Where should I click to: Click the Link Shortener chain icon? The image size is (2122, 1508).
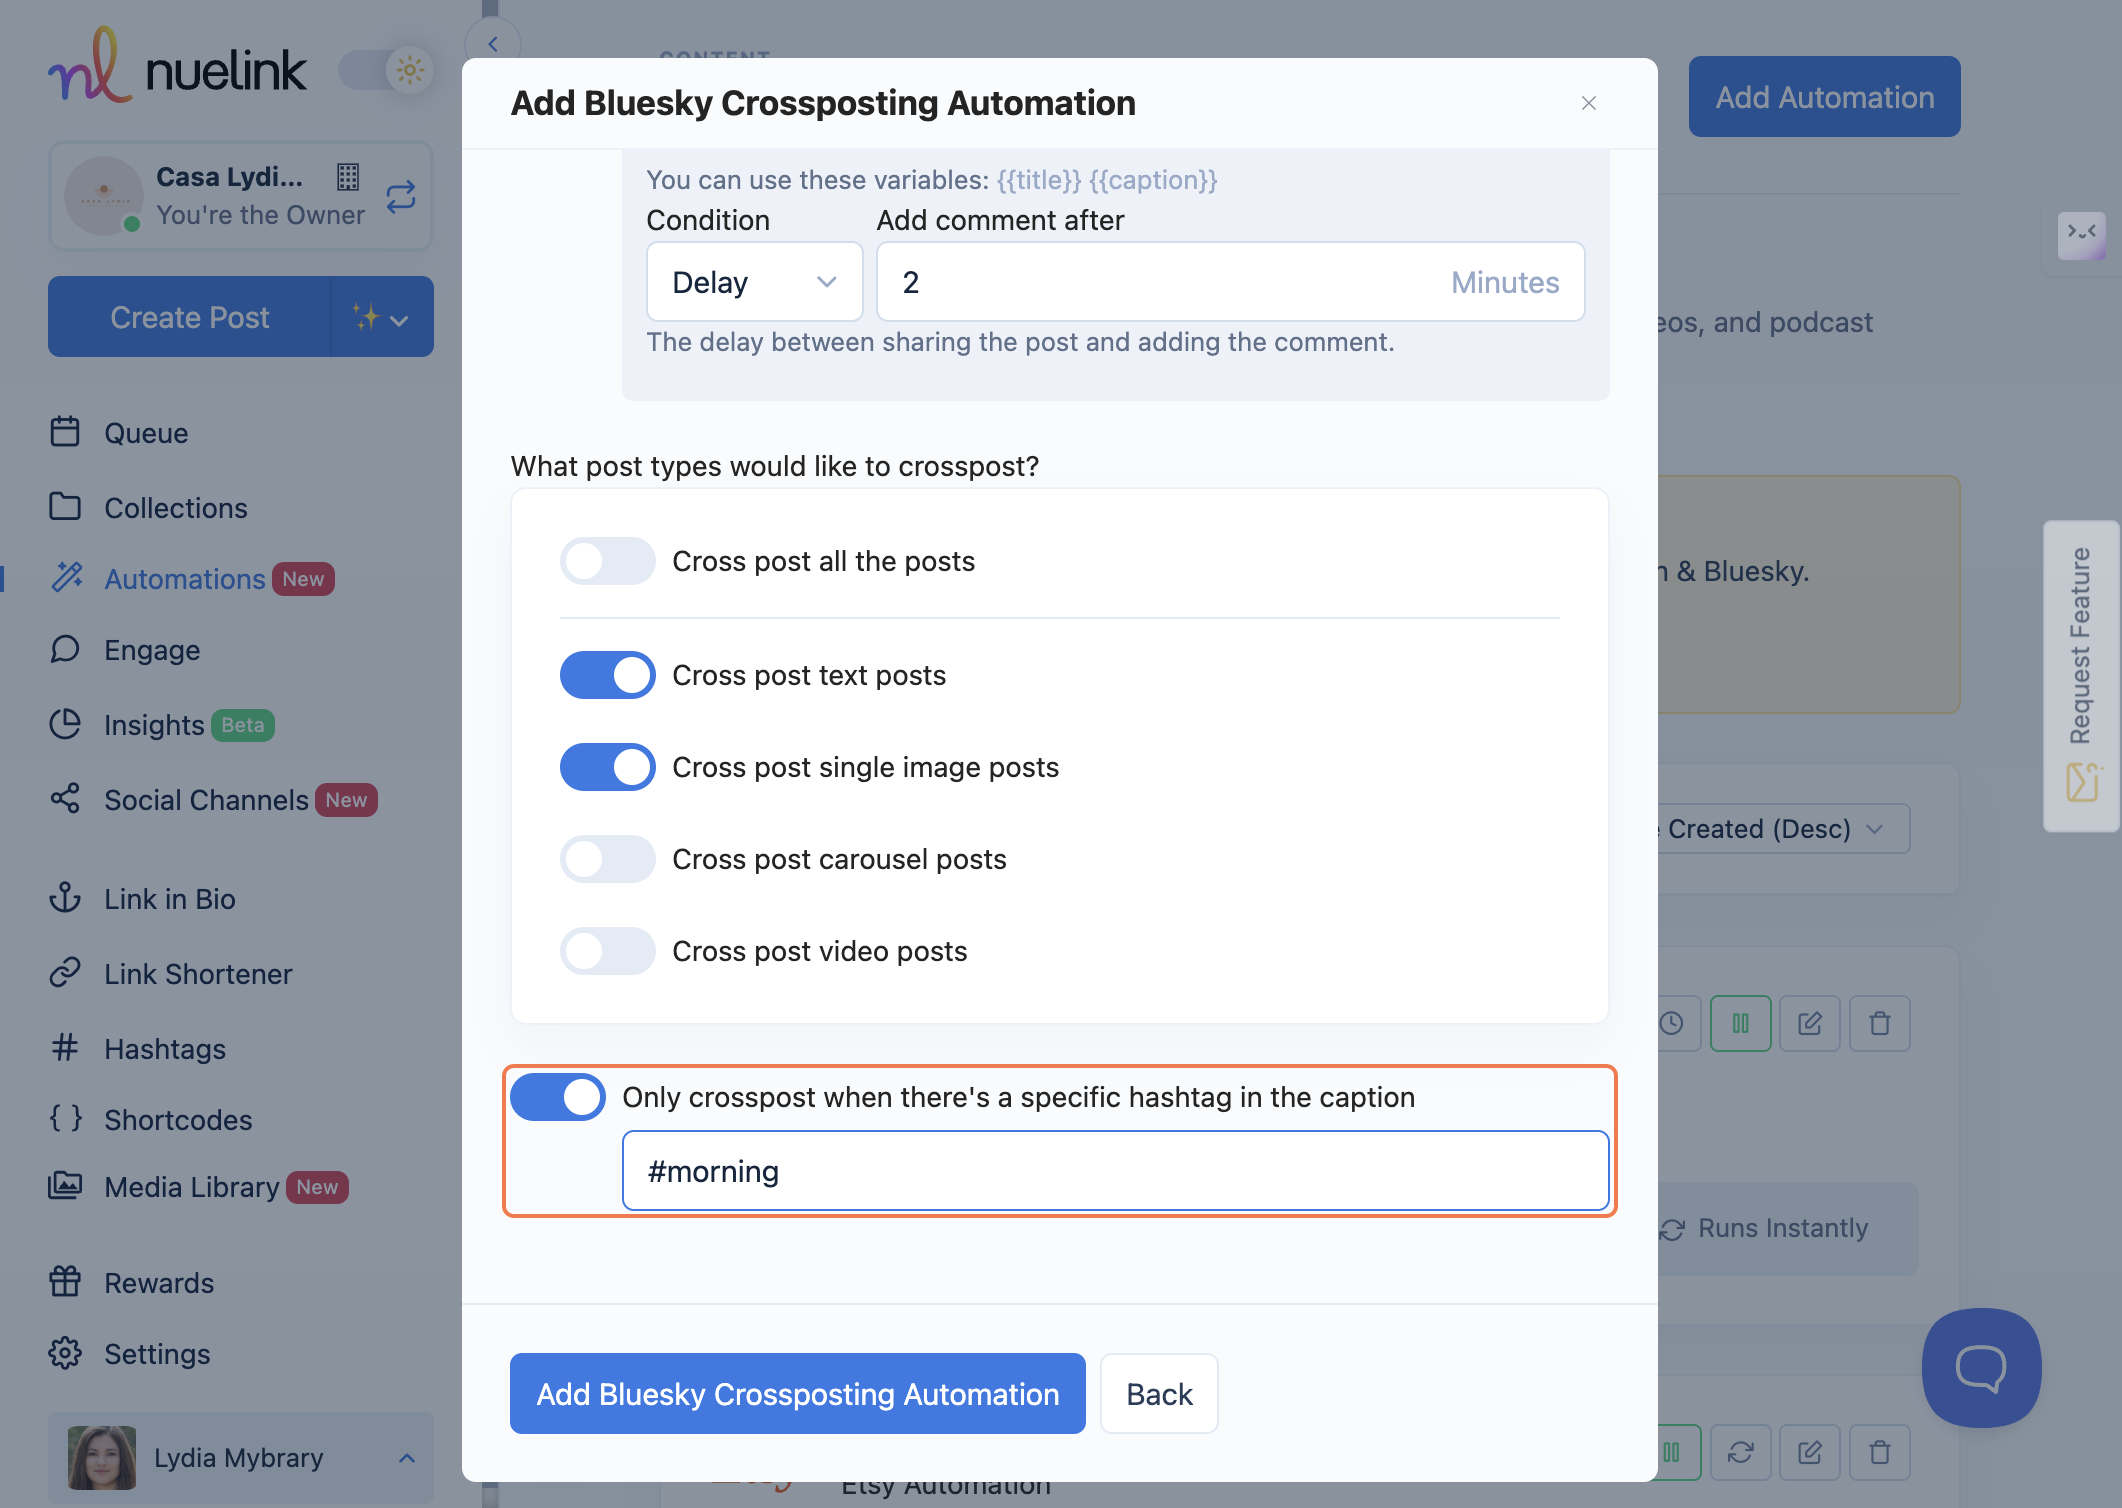point(65,972)
